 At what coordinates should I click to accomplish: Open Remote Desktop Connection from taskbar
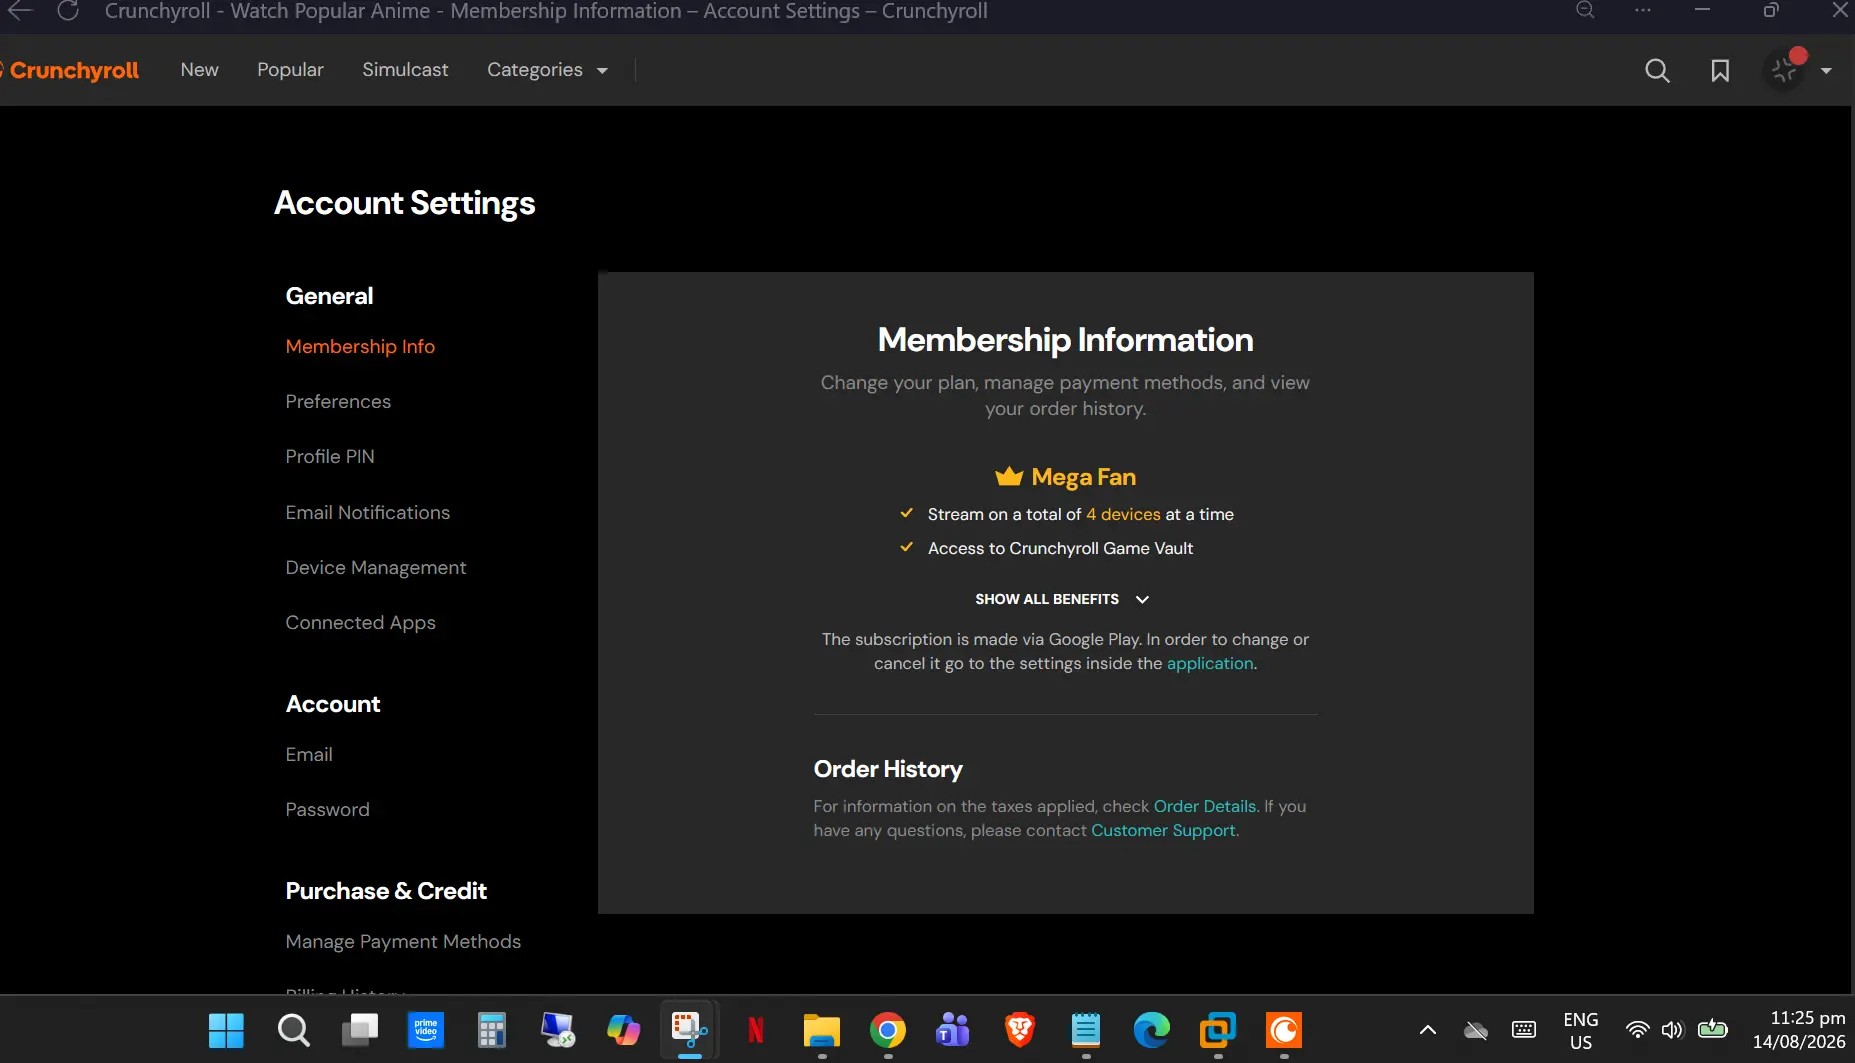pyautogui.click(x=557, y=1030)
